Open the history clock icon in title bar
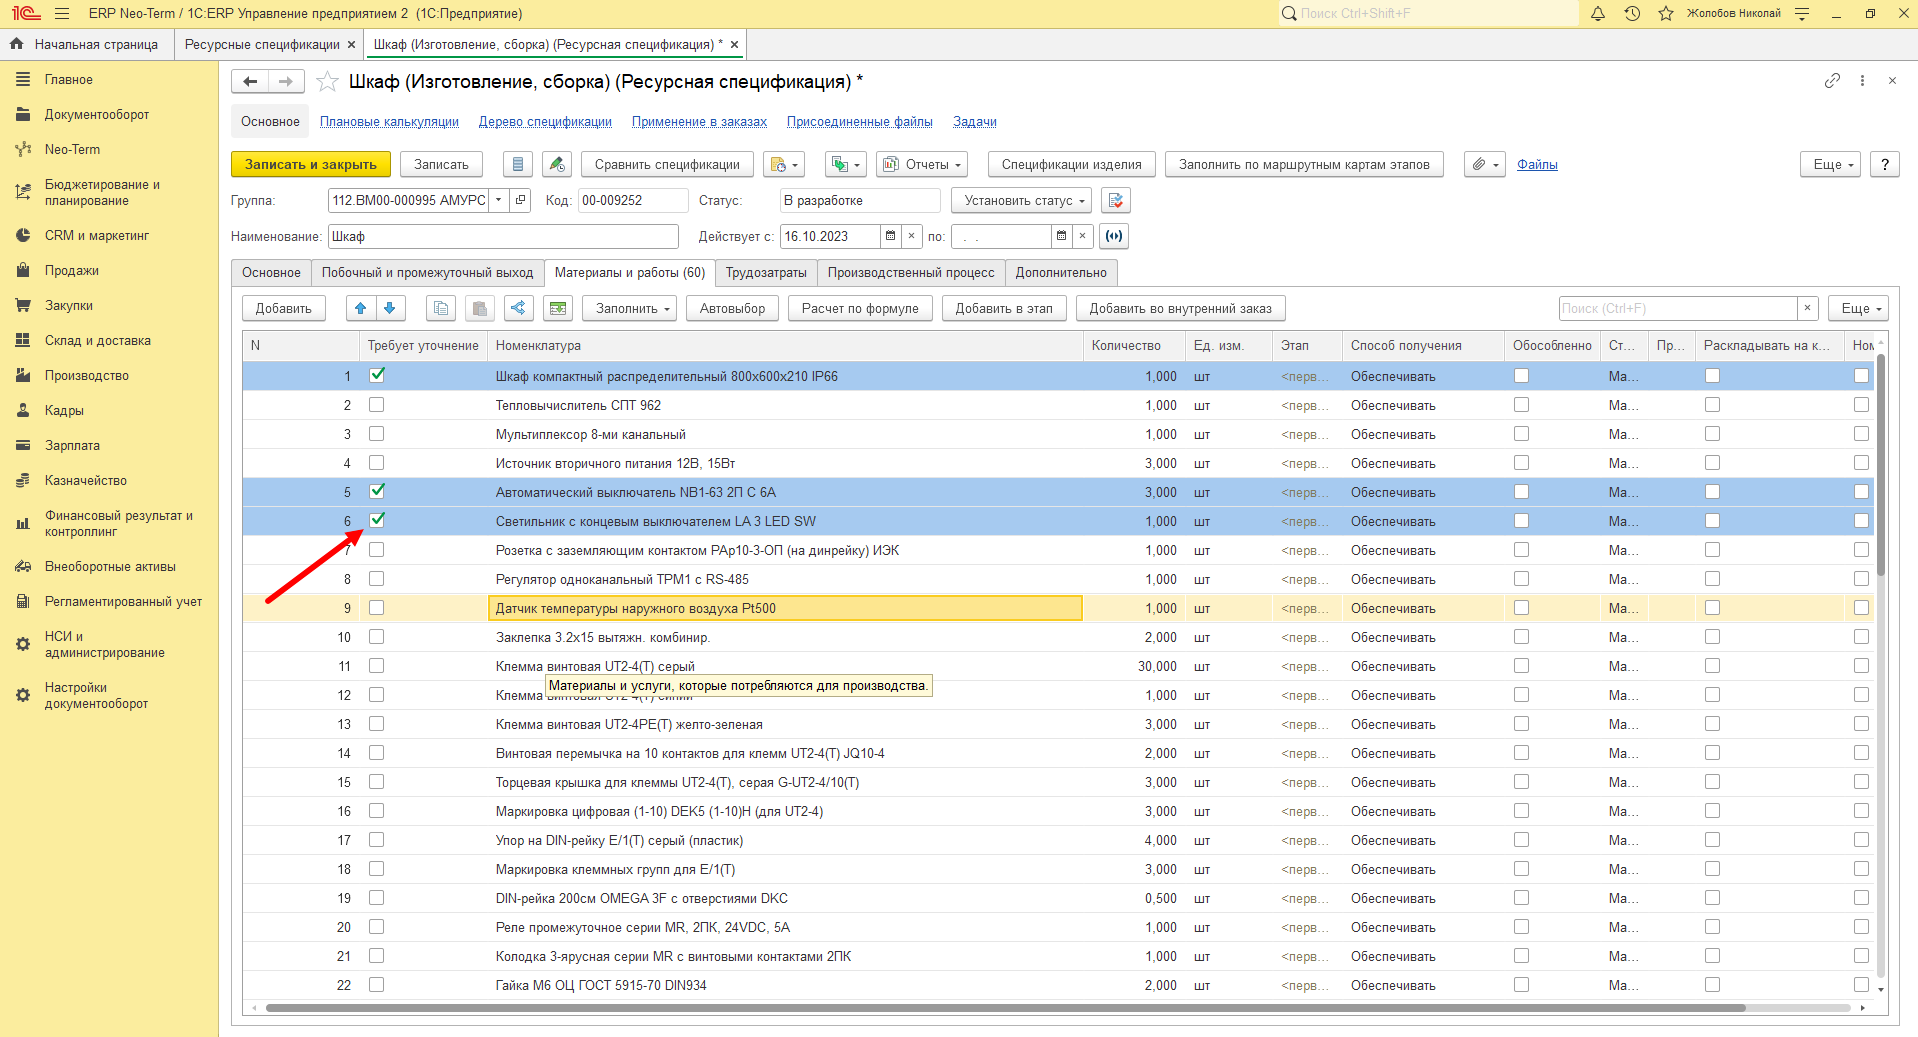This screenshot has width=1918, height=1037. (x=1632, y=14)
